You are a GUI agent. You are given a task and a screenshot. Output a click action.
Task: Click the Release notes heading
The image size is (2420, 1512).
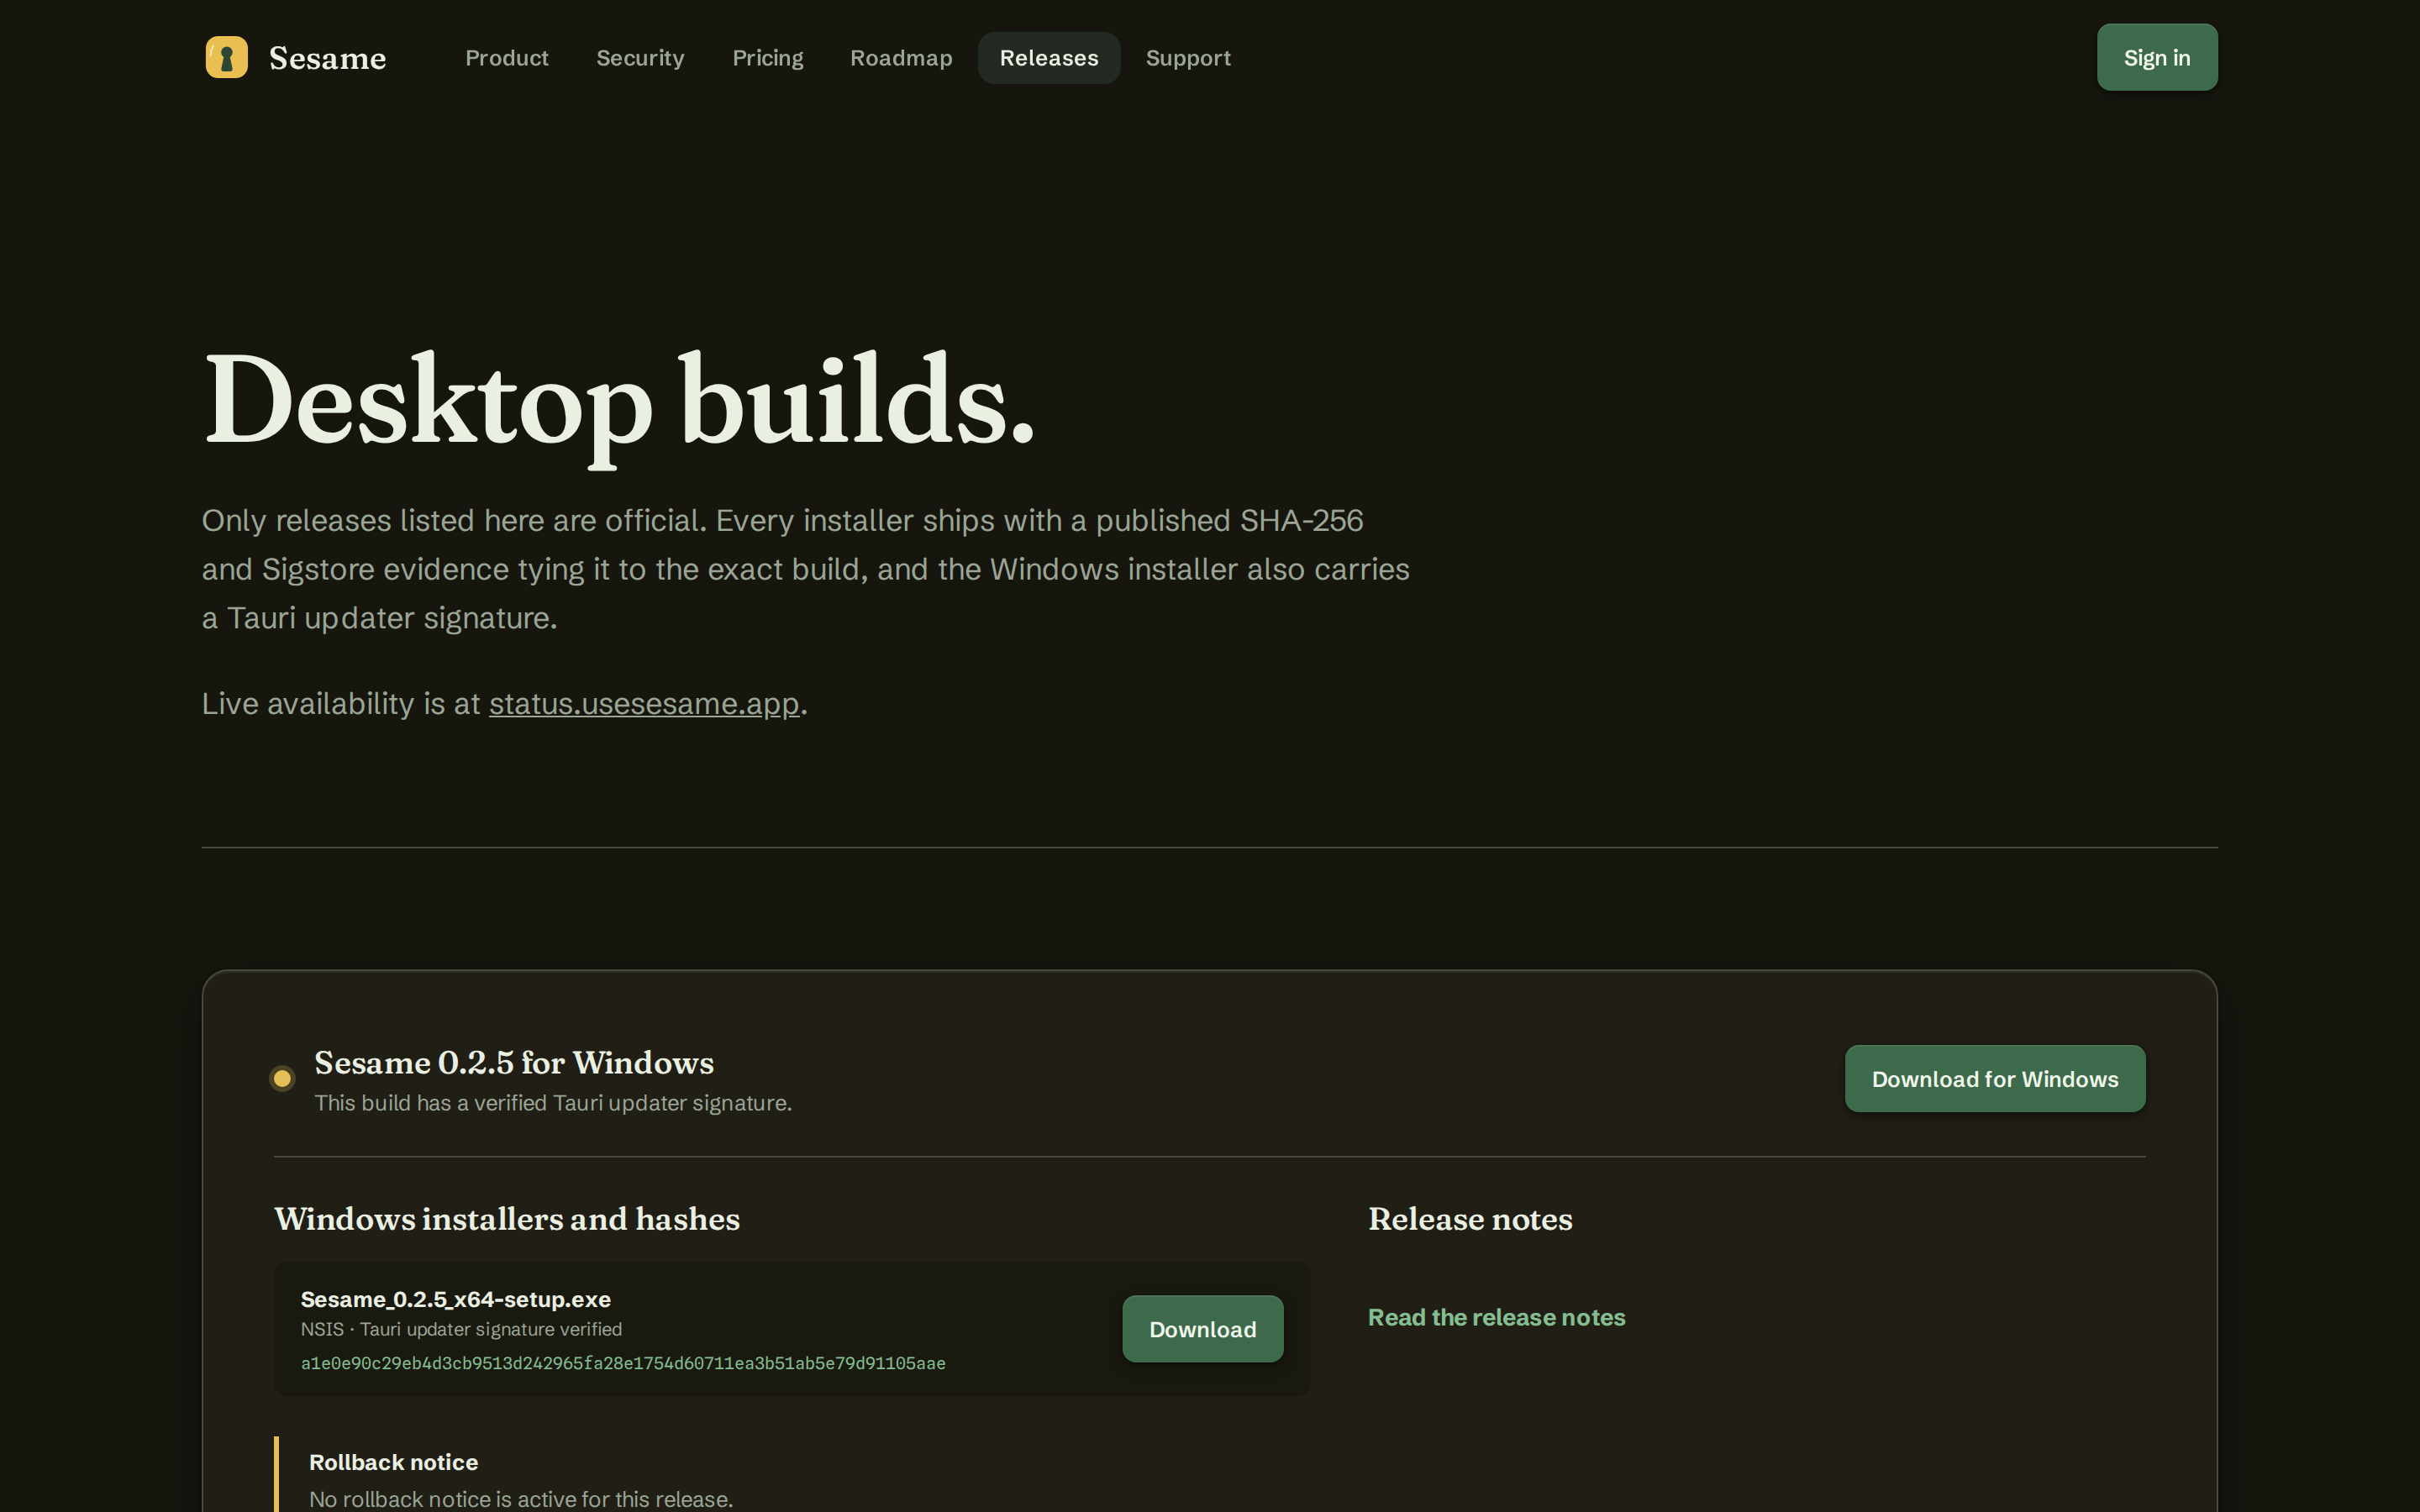(1470, 1219)
